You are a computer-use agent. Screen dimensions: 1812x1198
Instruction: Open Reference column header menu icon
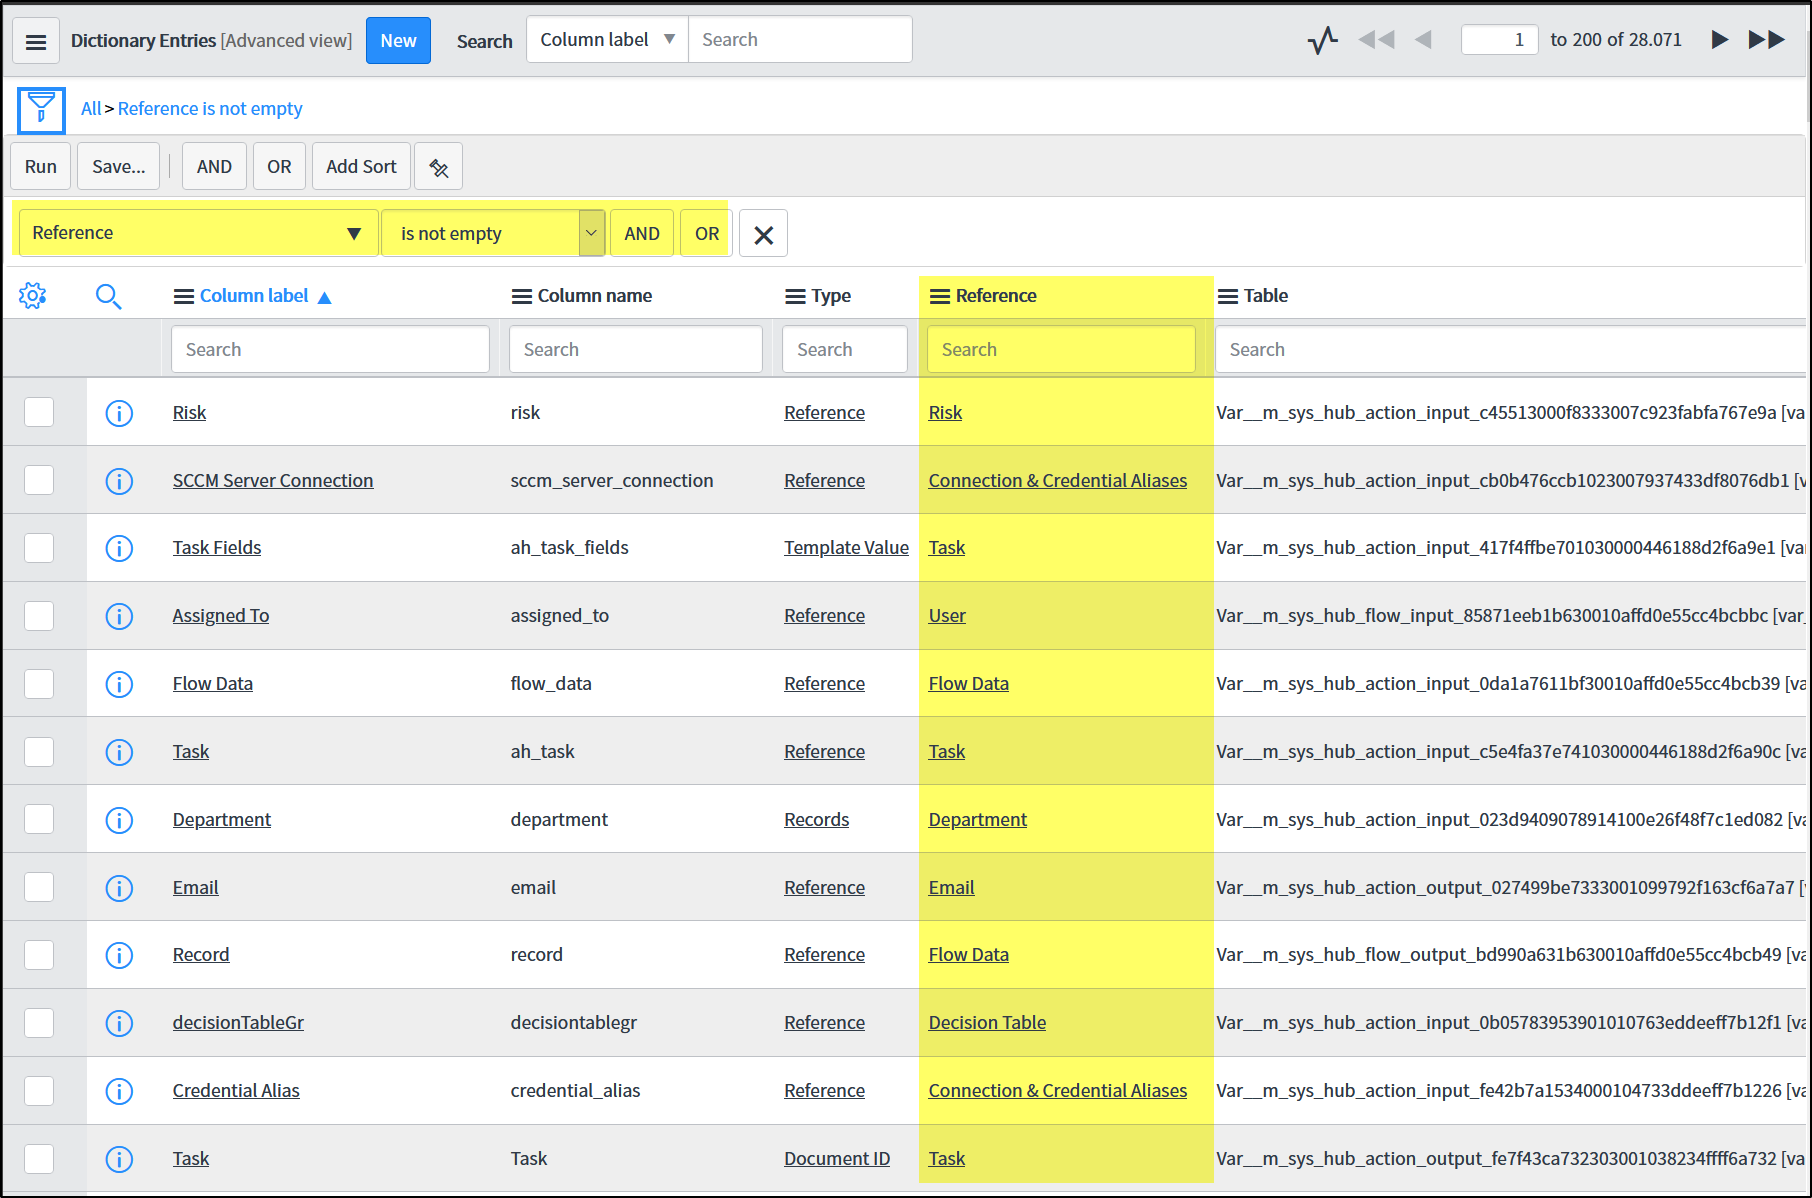(x=940, y=297)
